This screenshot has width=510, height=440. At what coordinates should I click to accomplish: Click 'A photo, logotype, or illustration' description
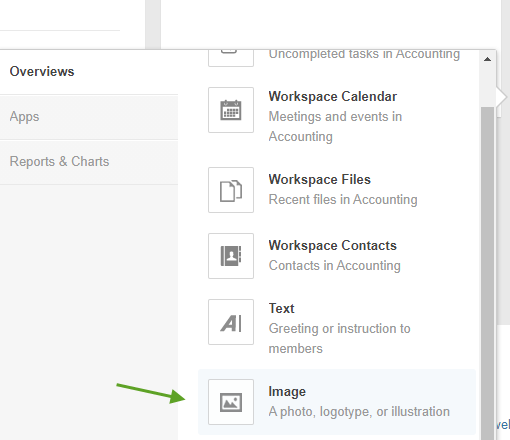tap(359, 412)
